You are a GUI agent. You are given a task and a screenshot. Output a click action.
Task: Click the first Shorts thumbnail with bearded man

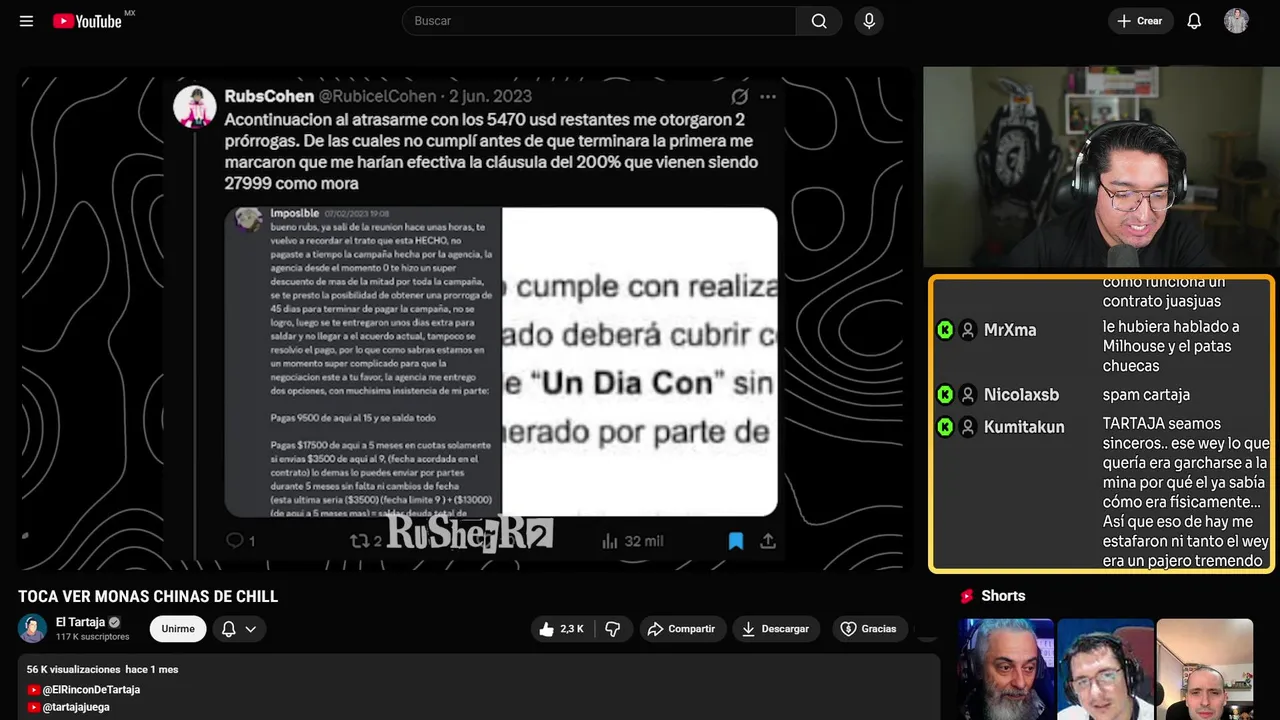[1005, 669]
